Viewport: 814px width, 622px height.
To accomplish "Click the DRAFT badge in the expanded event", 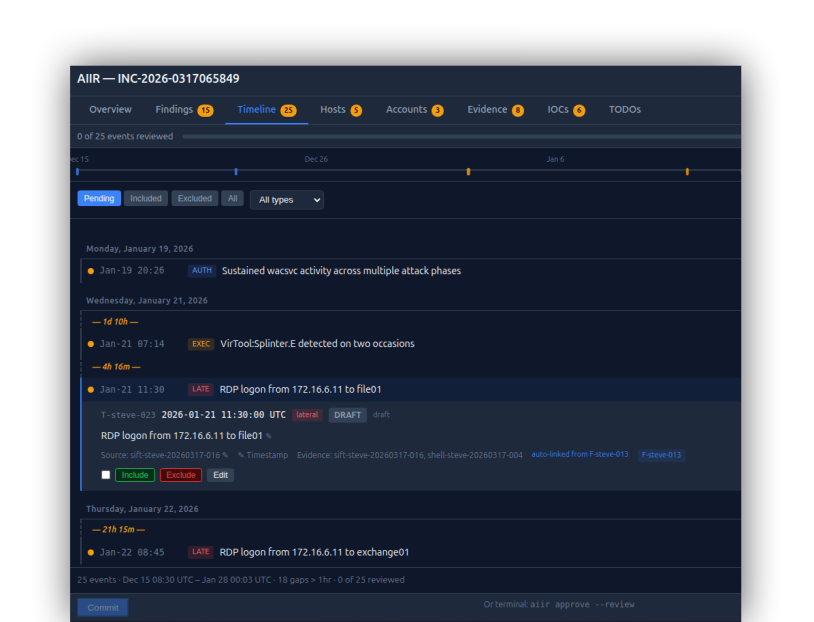I will (x=347, y=414).
